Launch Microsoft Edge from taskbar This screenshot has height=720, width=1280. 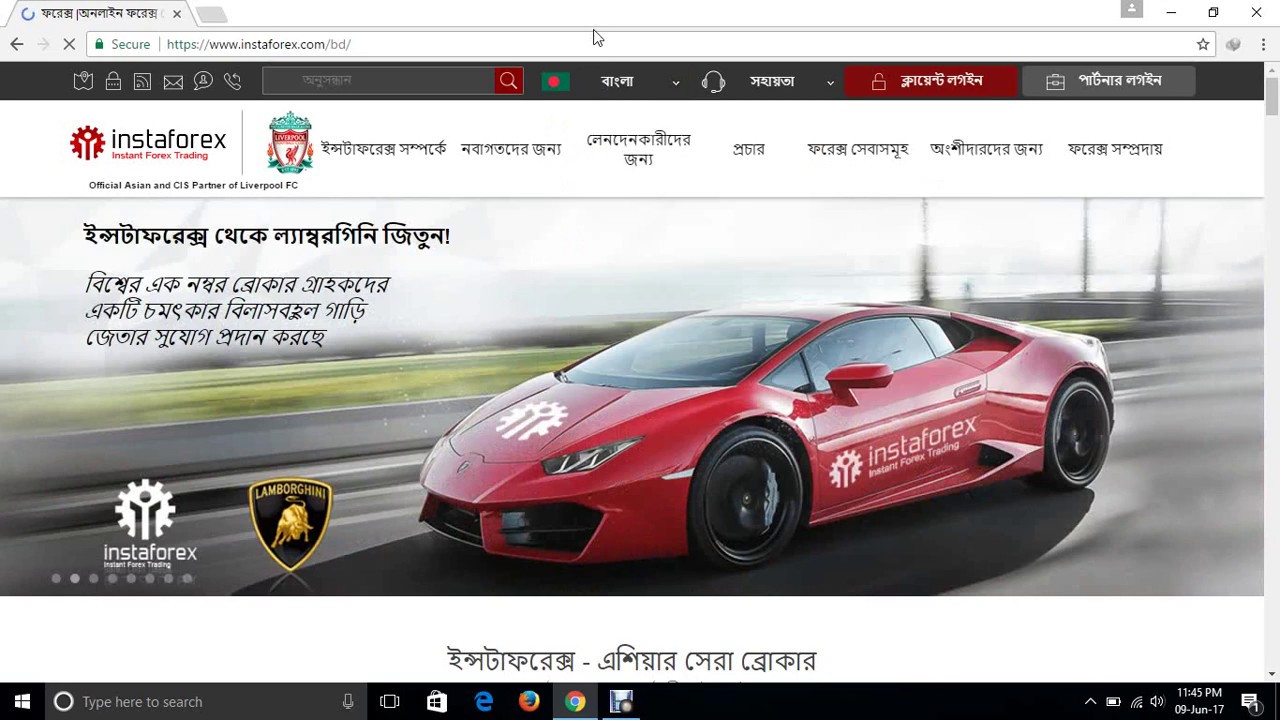[x=483, y=702]
